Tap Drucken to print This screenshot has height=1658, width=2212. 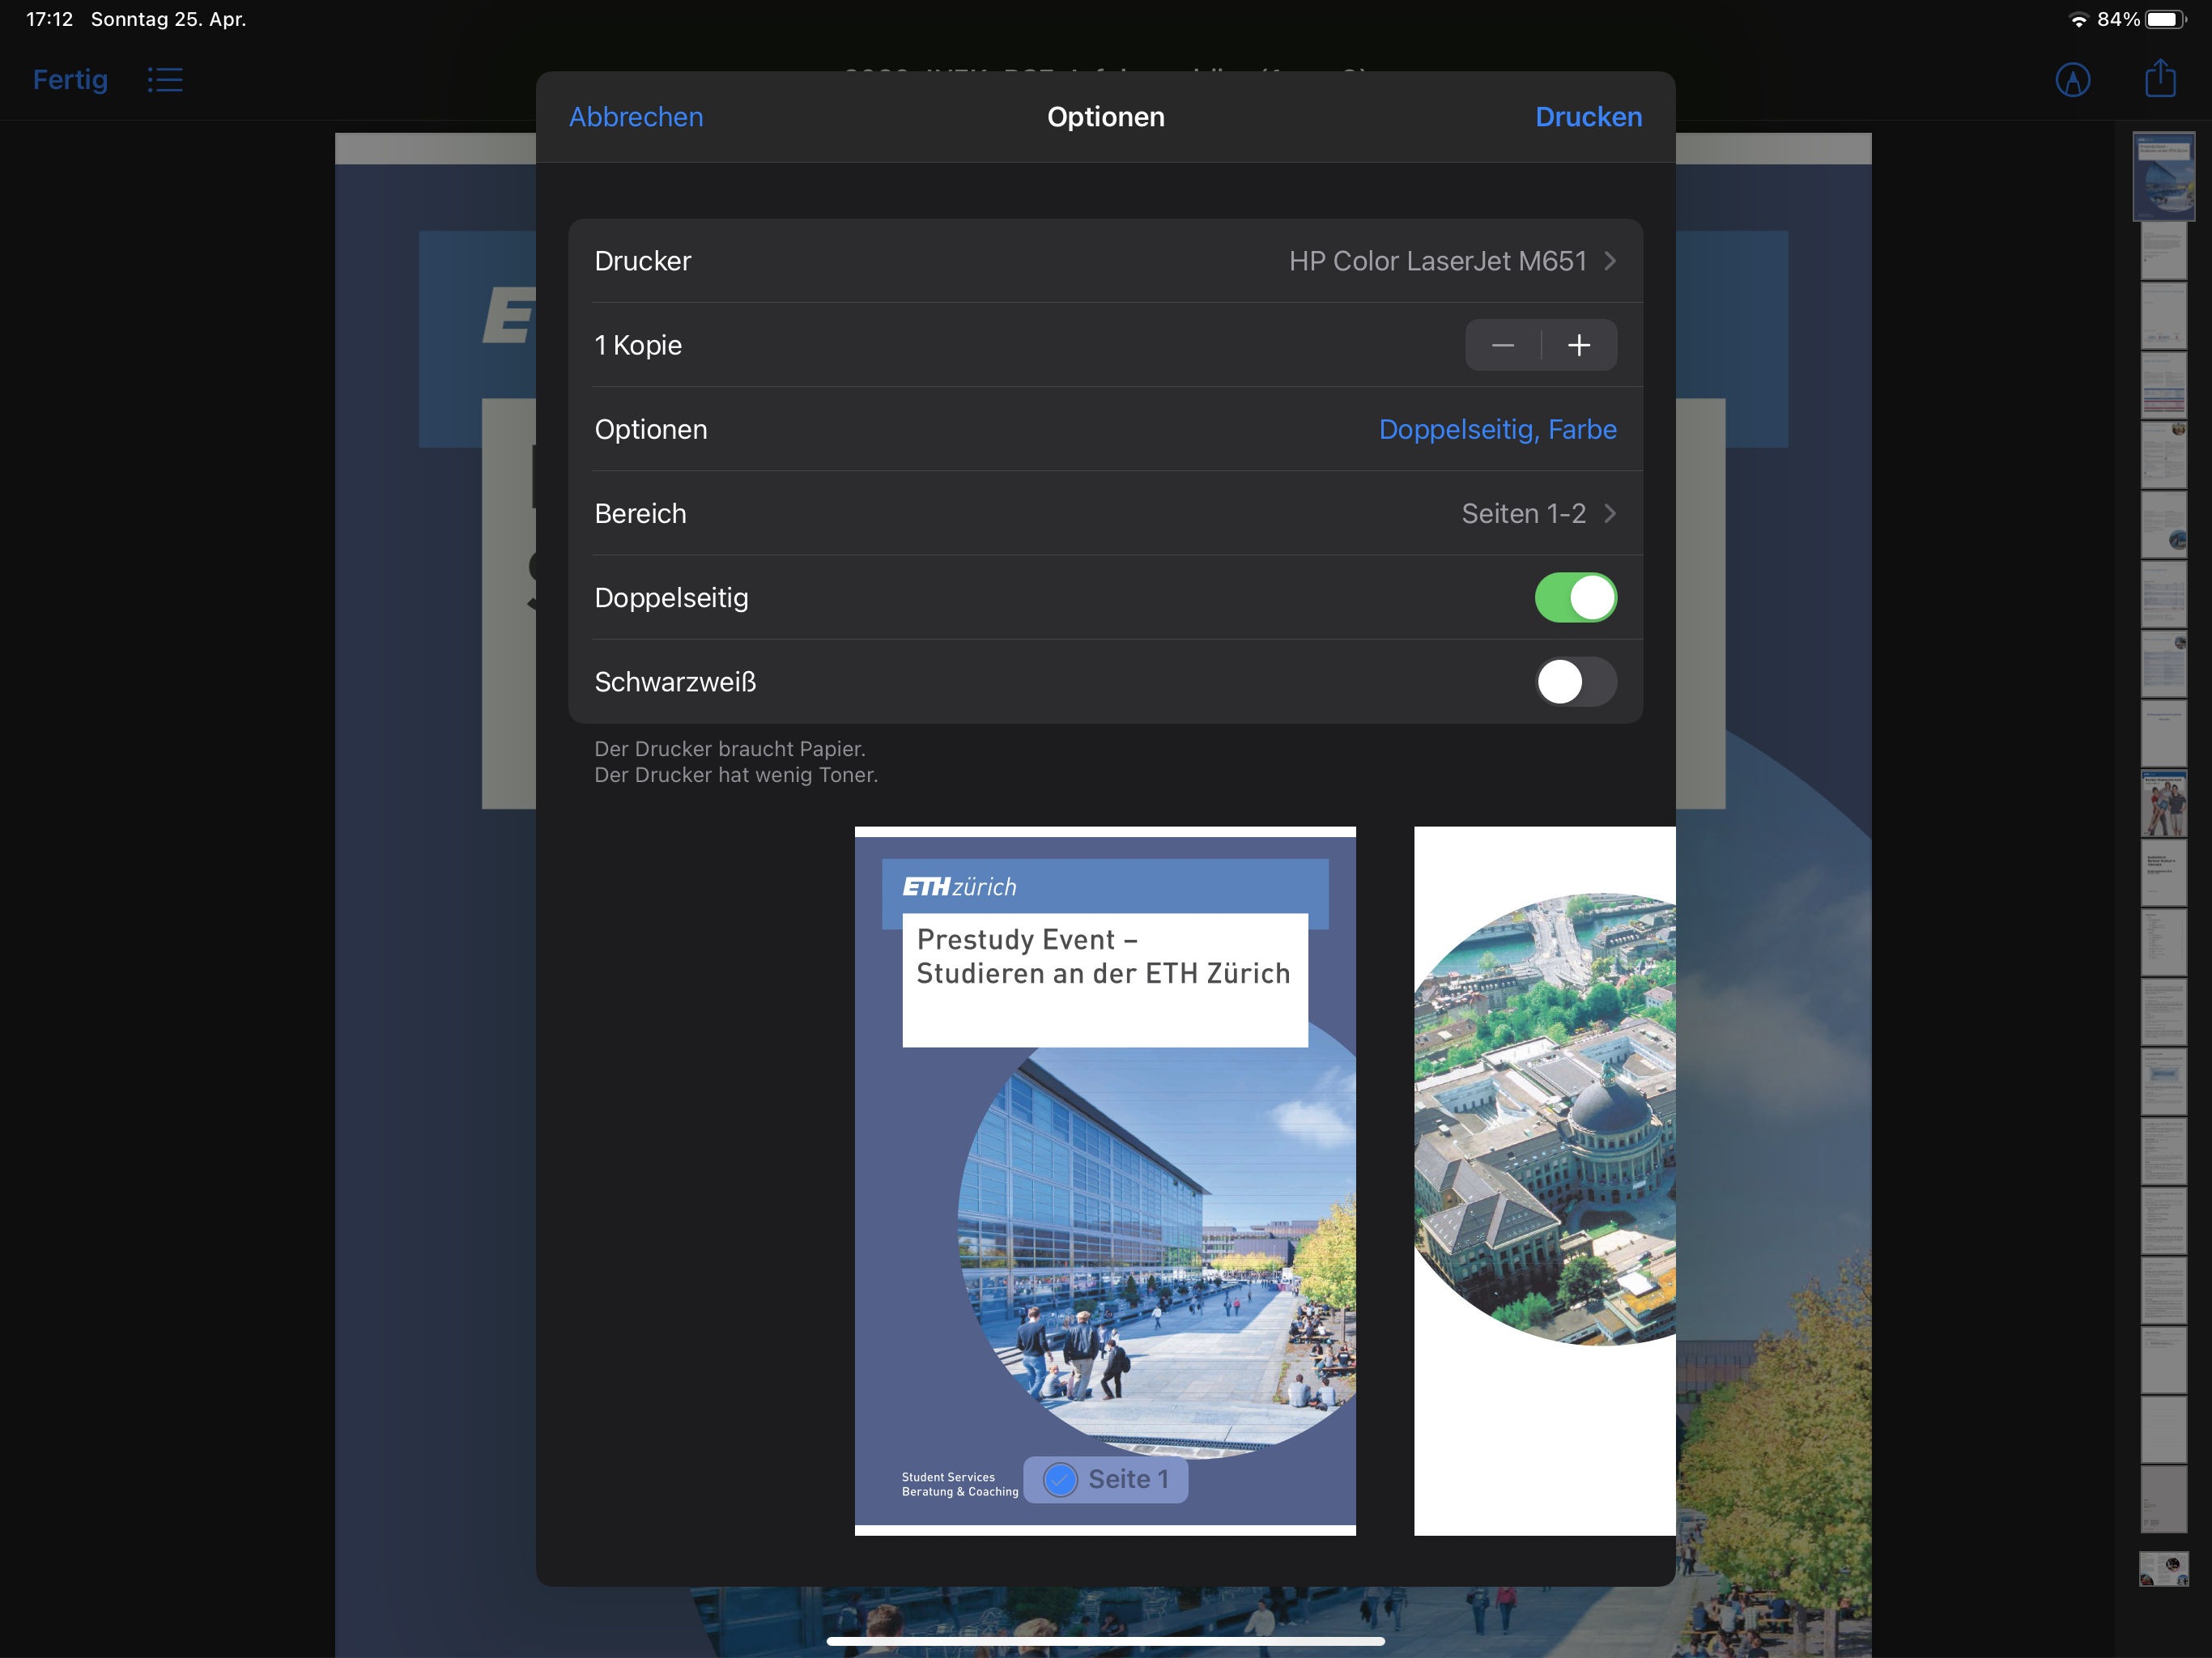pos(1588,117)
